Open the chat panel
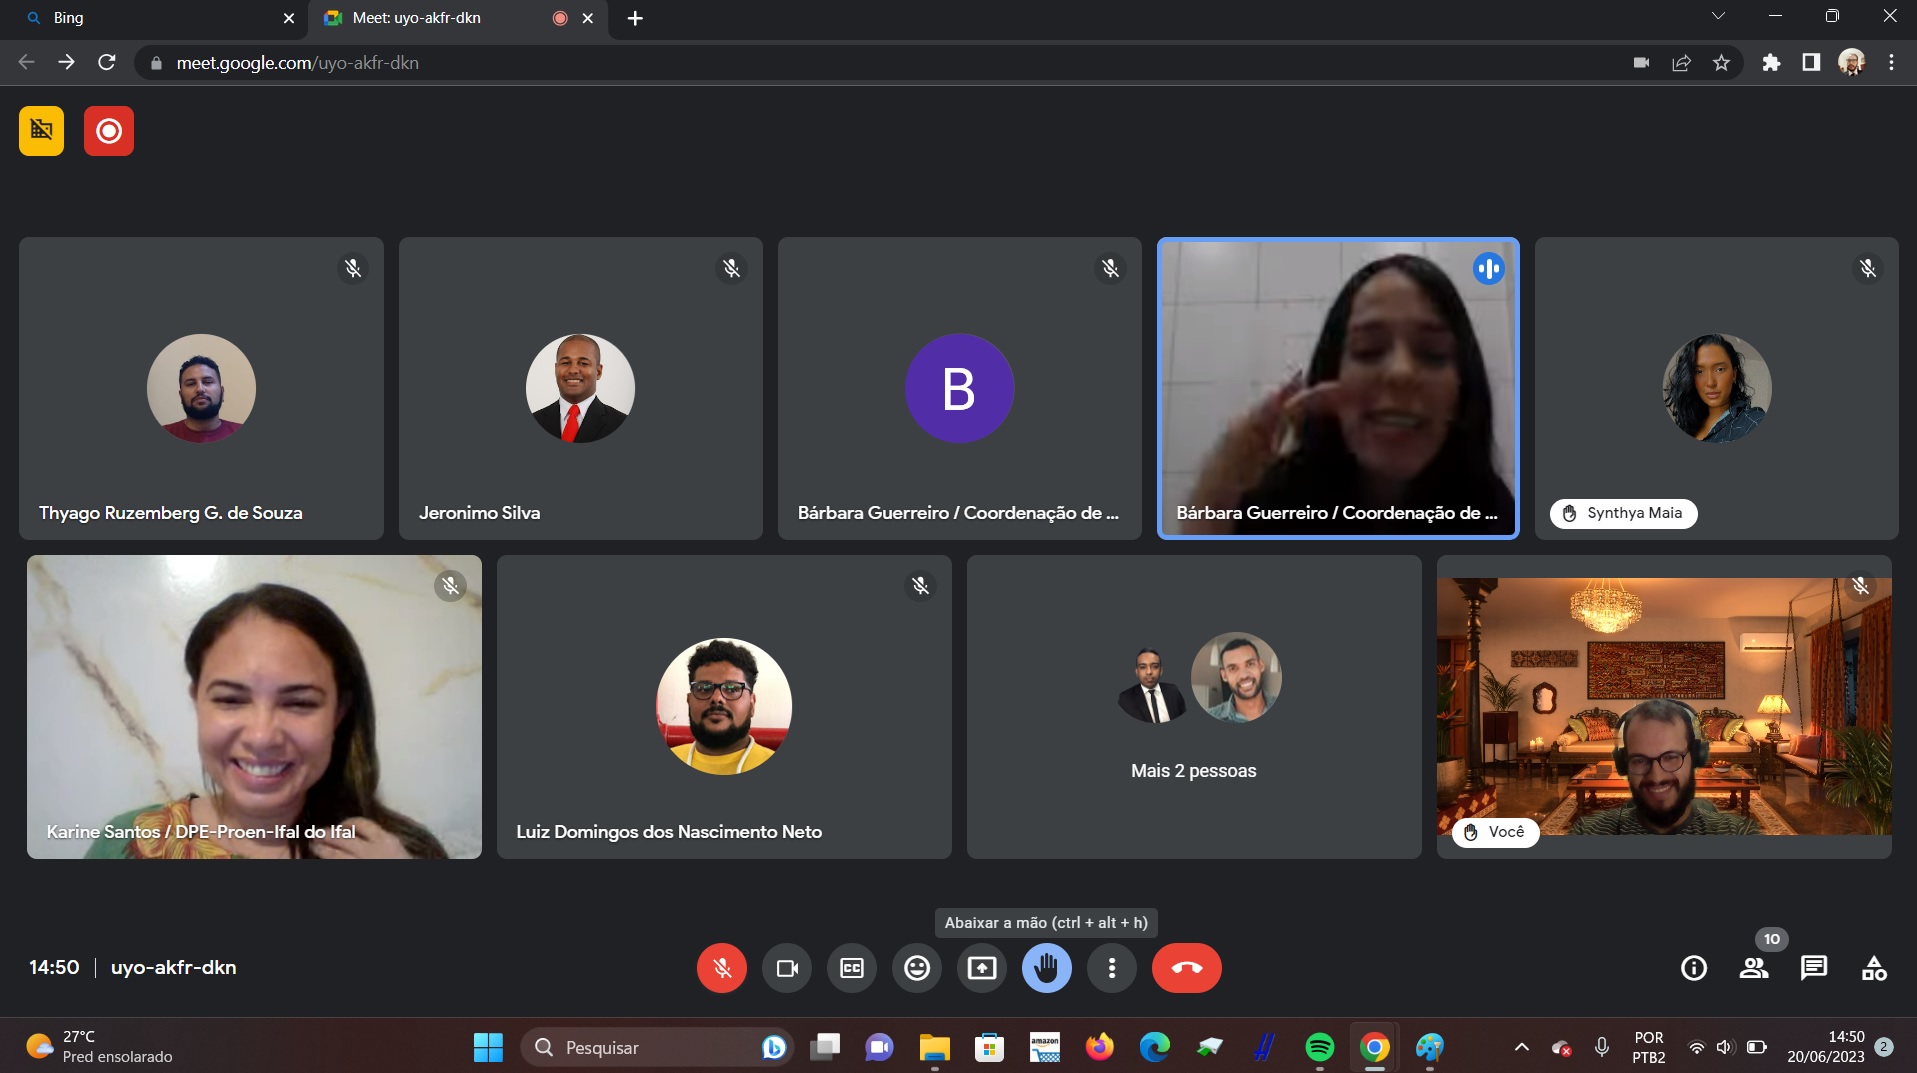Viewport: 1917px width, 1073px height. 1813,968
